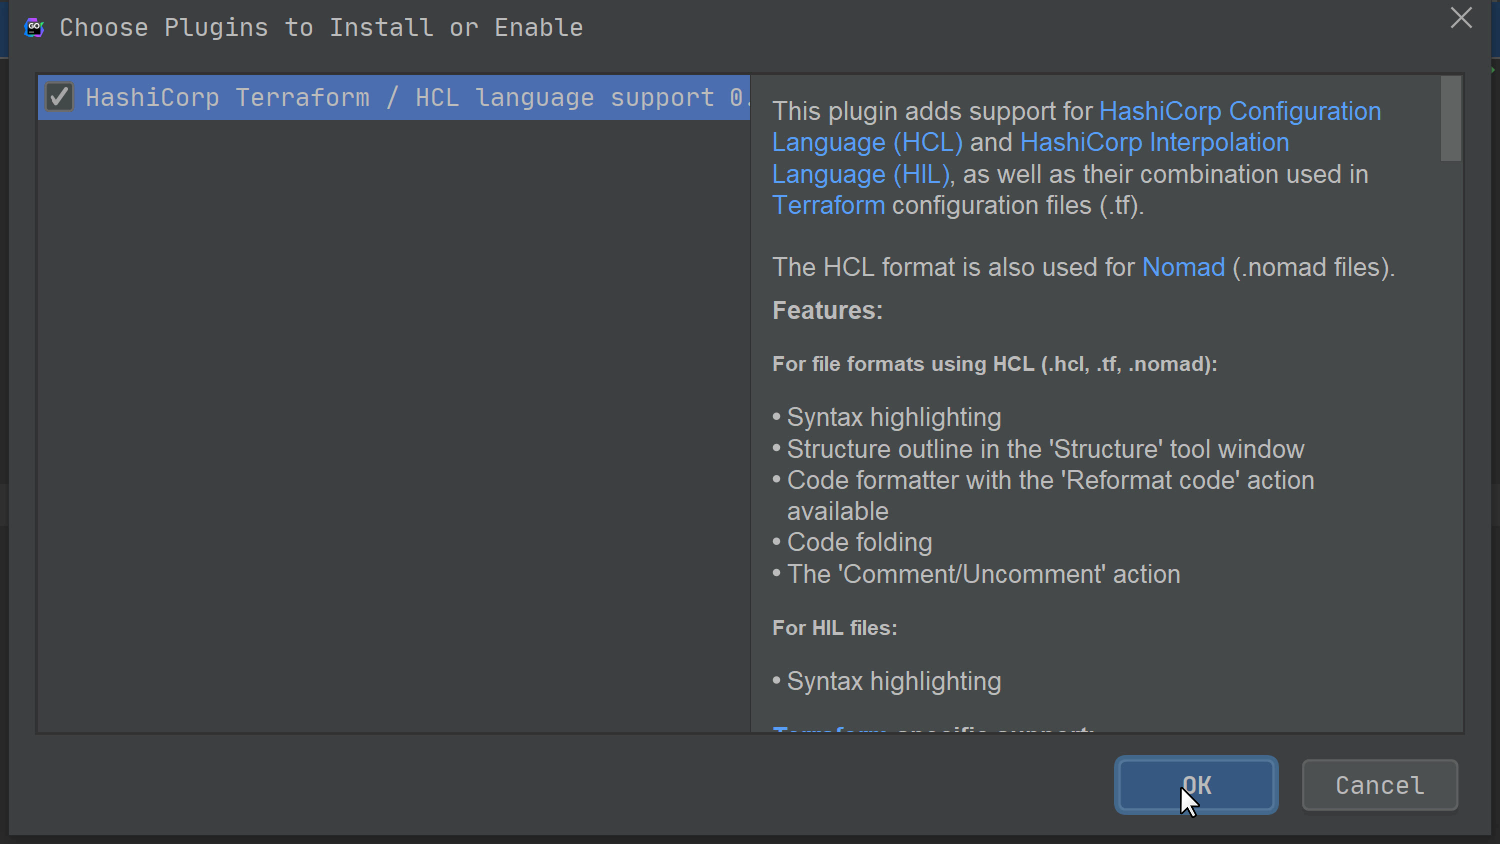Click the 'For file formats using HCL' heading
Viewport: 1500px width, 844px height.
(x=994, y=364)
